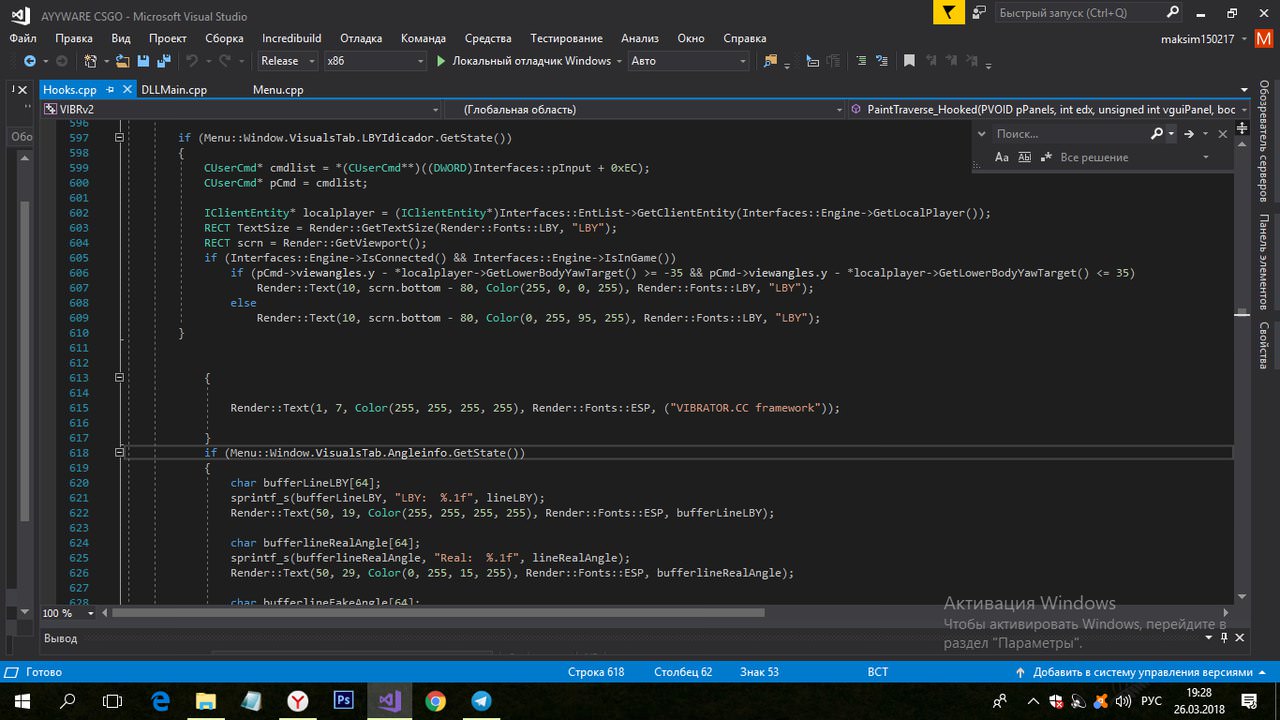
Task: Open the x86 platform dropdown
Action: coord(375,61)
